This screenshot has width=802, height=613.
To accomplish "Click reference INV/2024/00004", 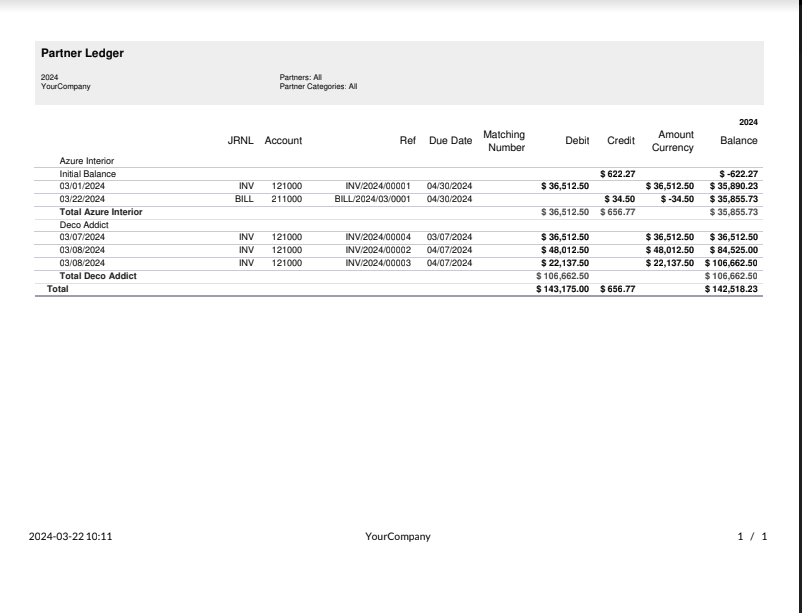I will pos(378,237).
